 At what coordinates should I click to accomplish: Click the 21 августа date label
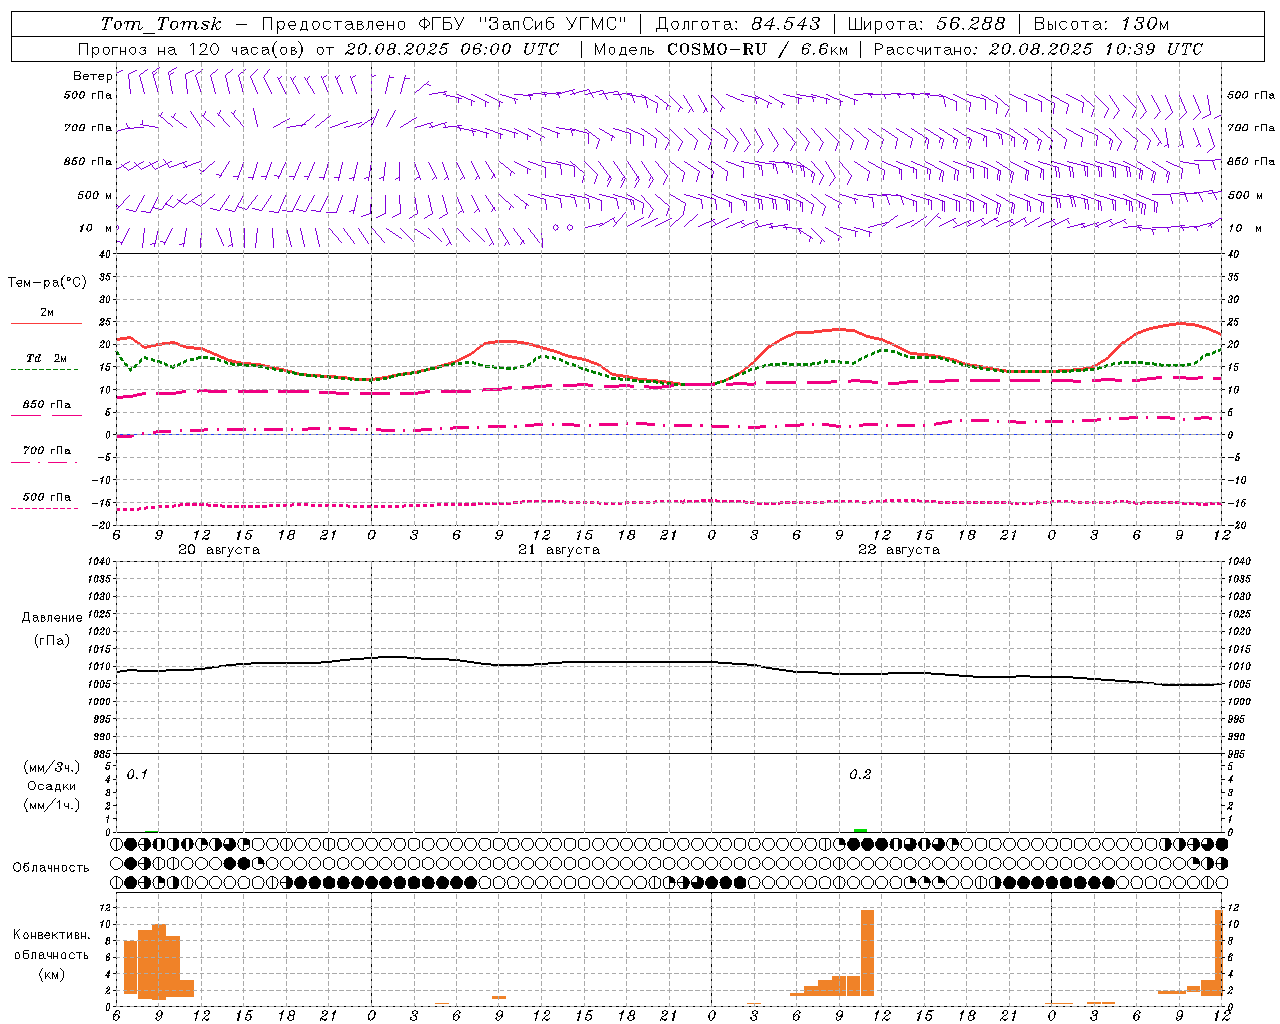click(559, 550)
